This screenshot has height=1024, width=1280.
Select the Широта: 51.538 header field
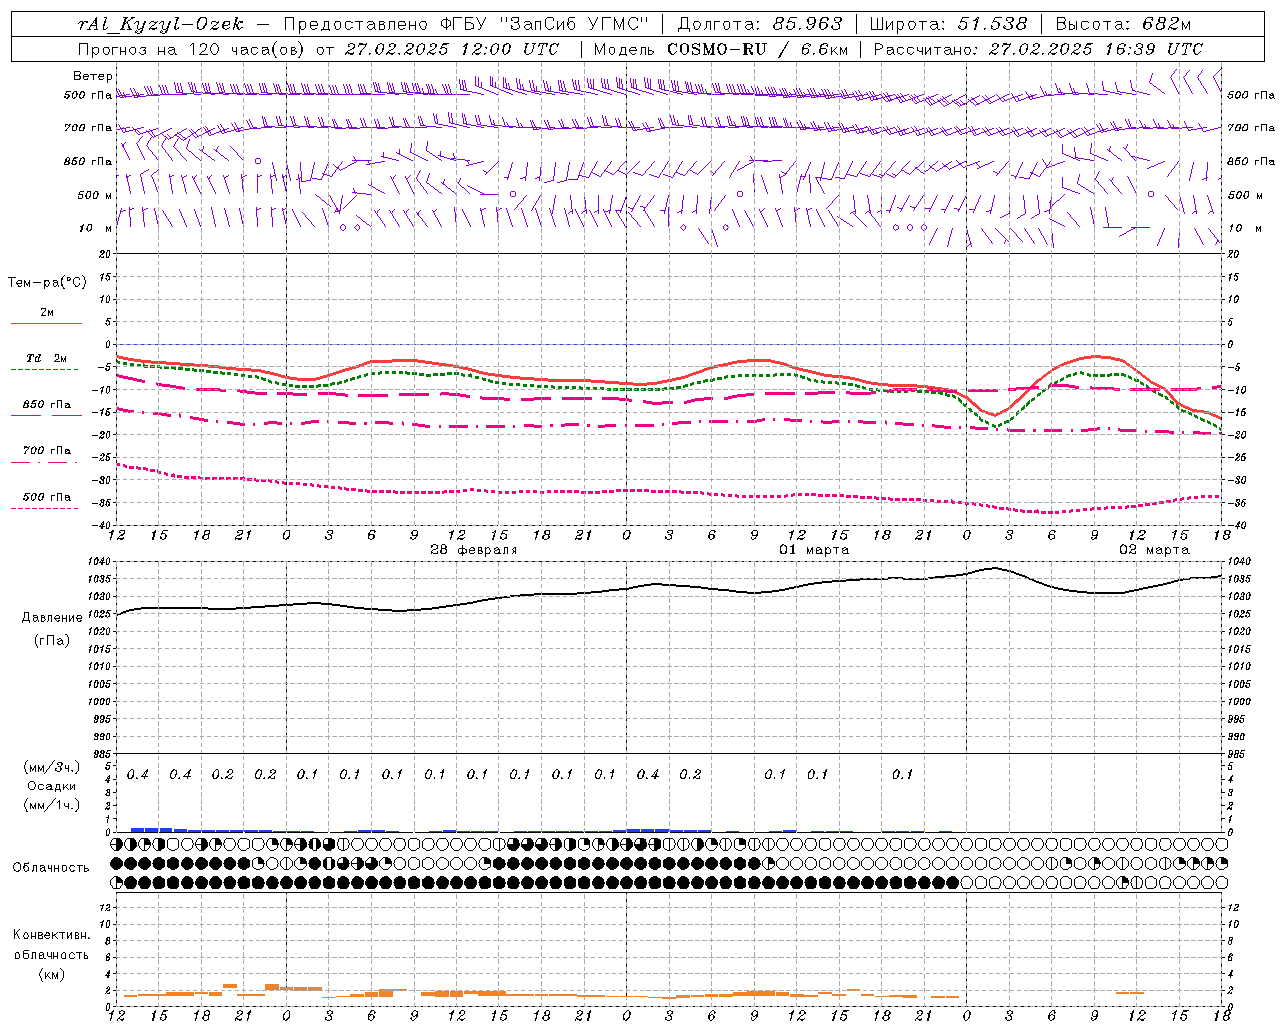click(948, 24)
